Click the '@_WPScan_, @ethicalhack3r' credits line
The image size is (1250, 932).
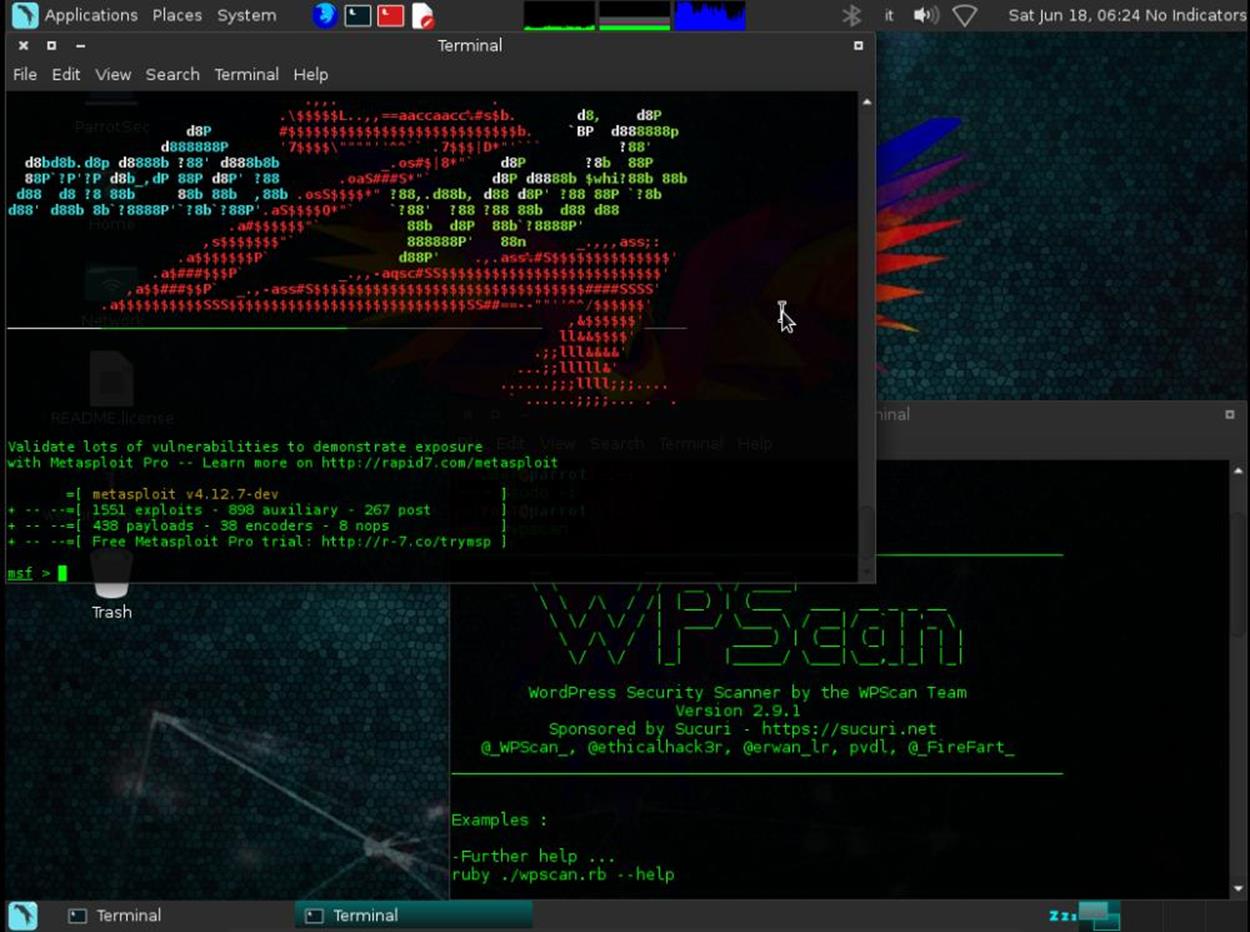tap(747, 747)
